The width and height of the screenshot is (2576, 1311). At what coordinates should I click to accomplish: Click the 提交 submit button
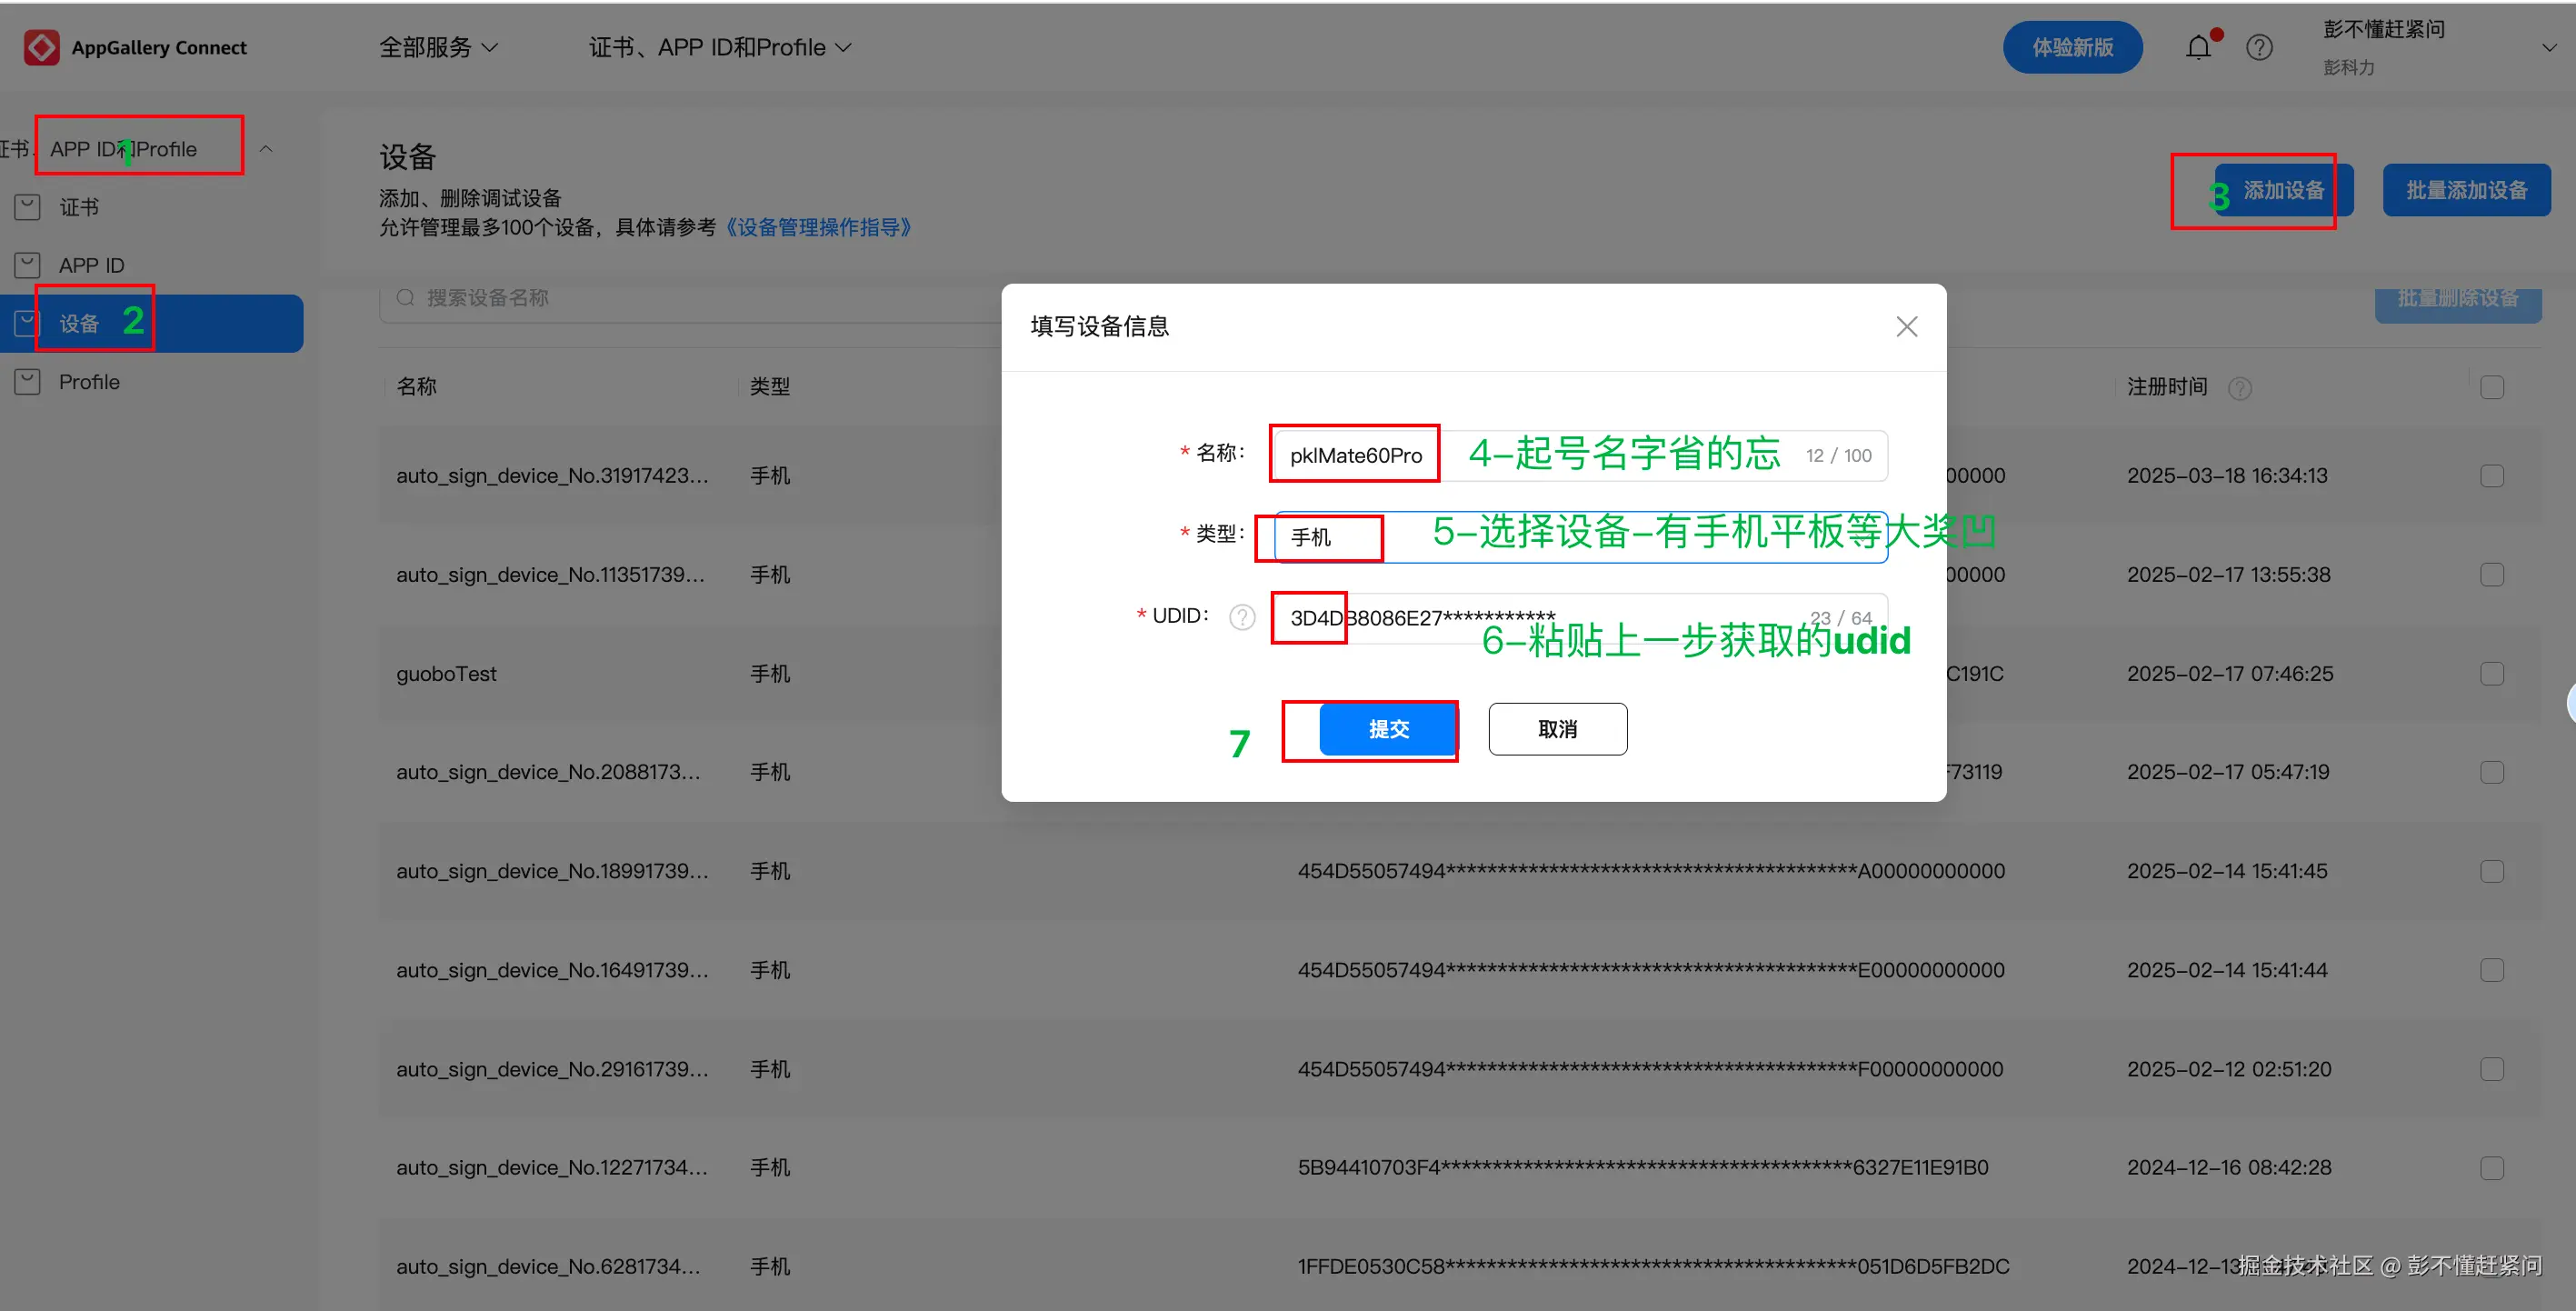(1387, 729)
